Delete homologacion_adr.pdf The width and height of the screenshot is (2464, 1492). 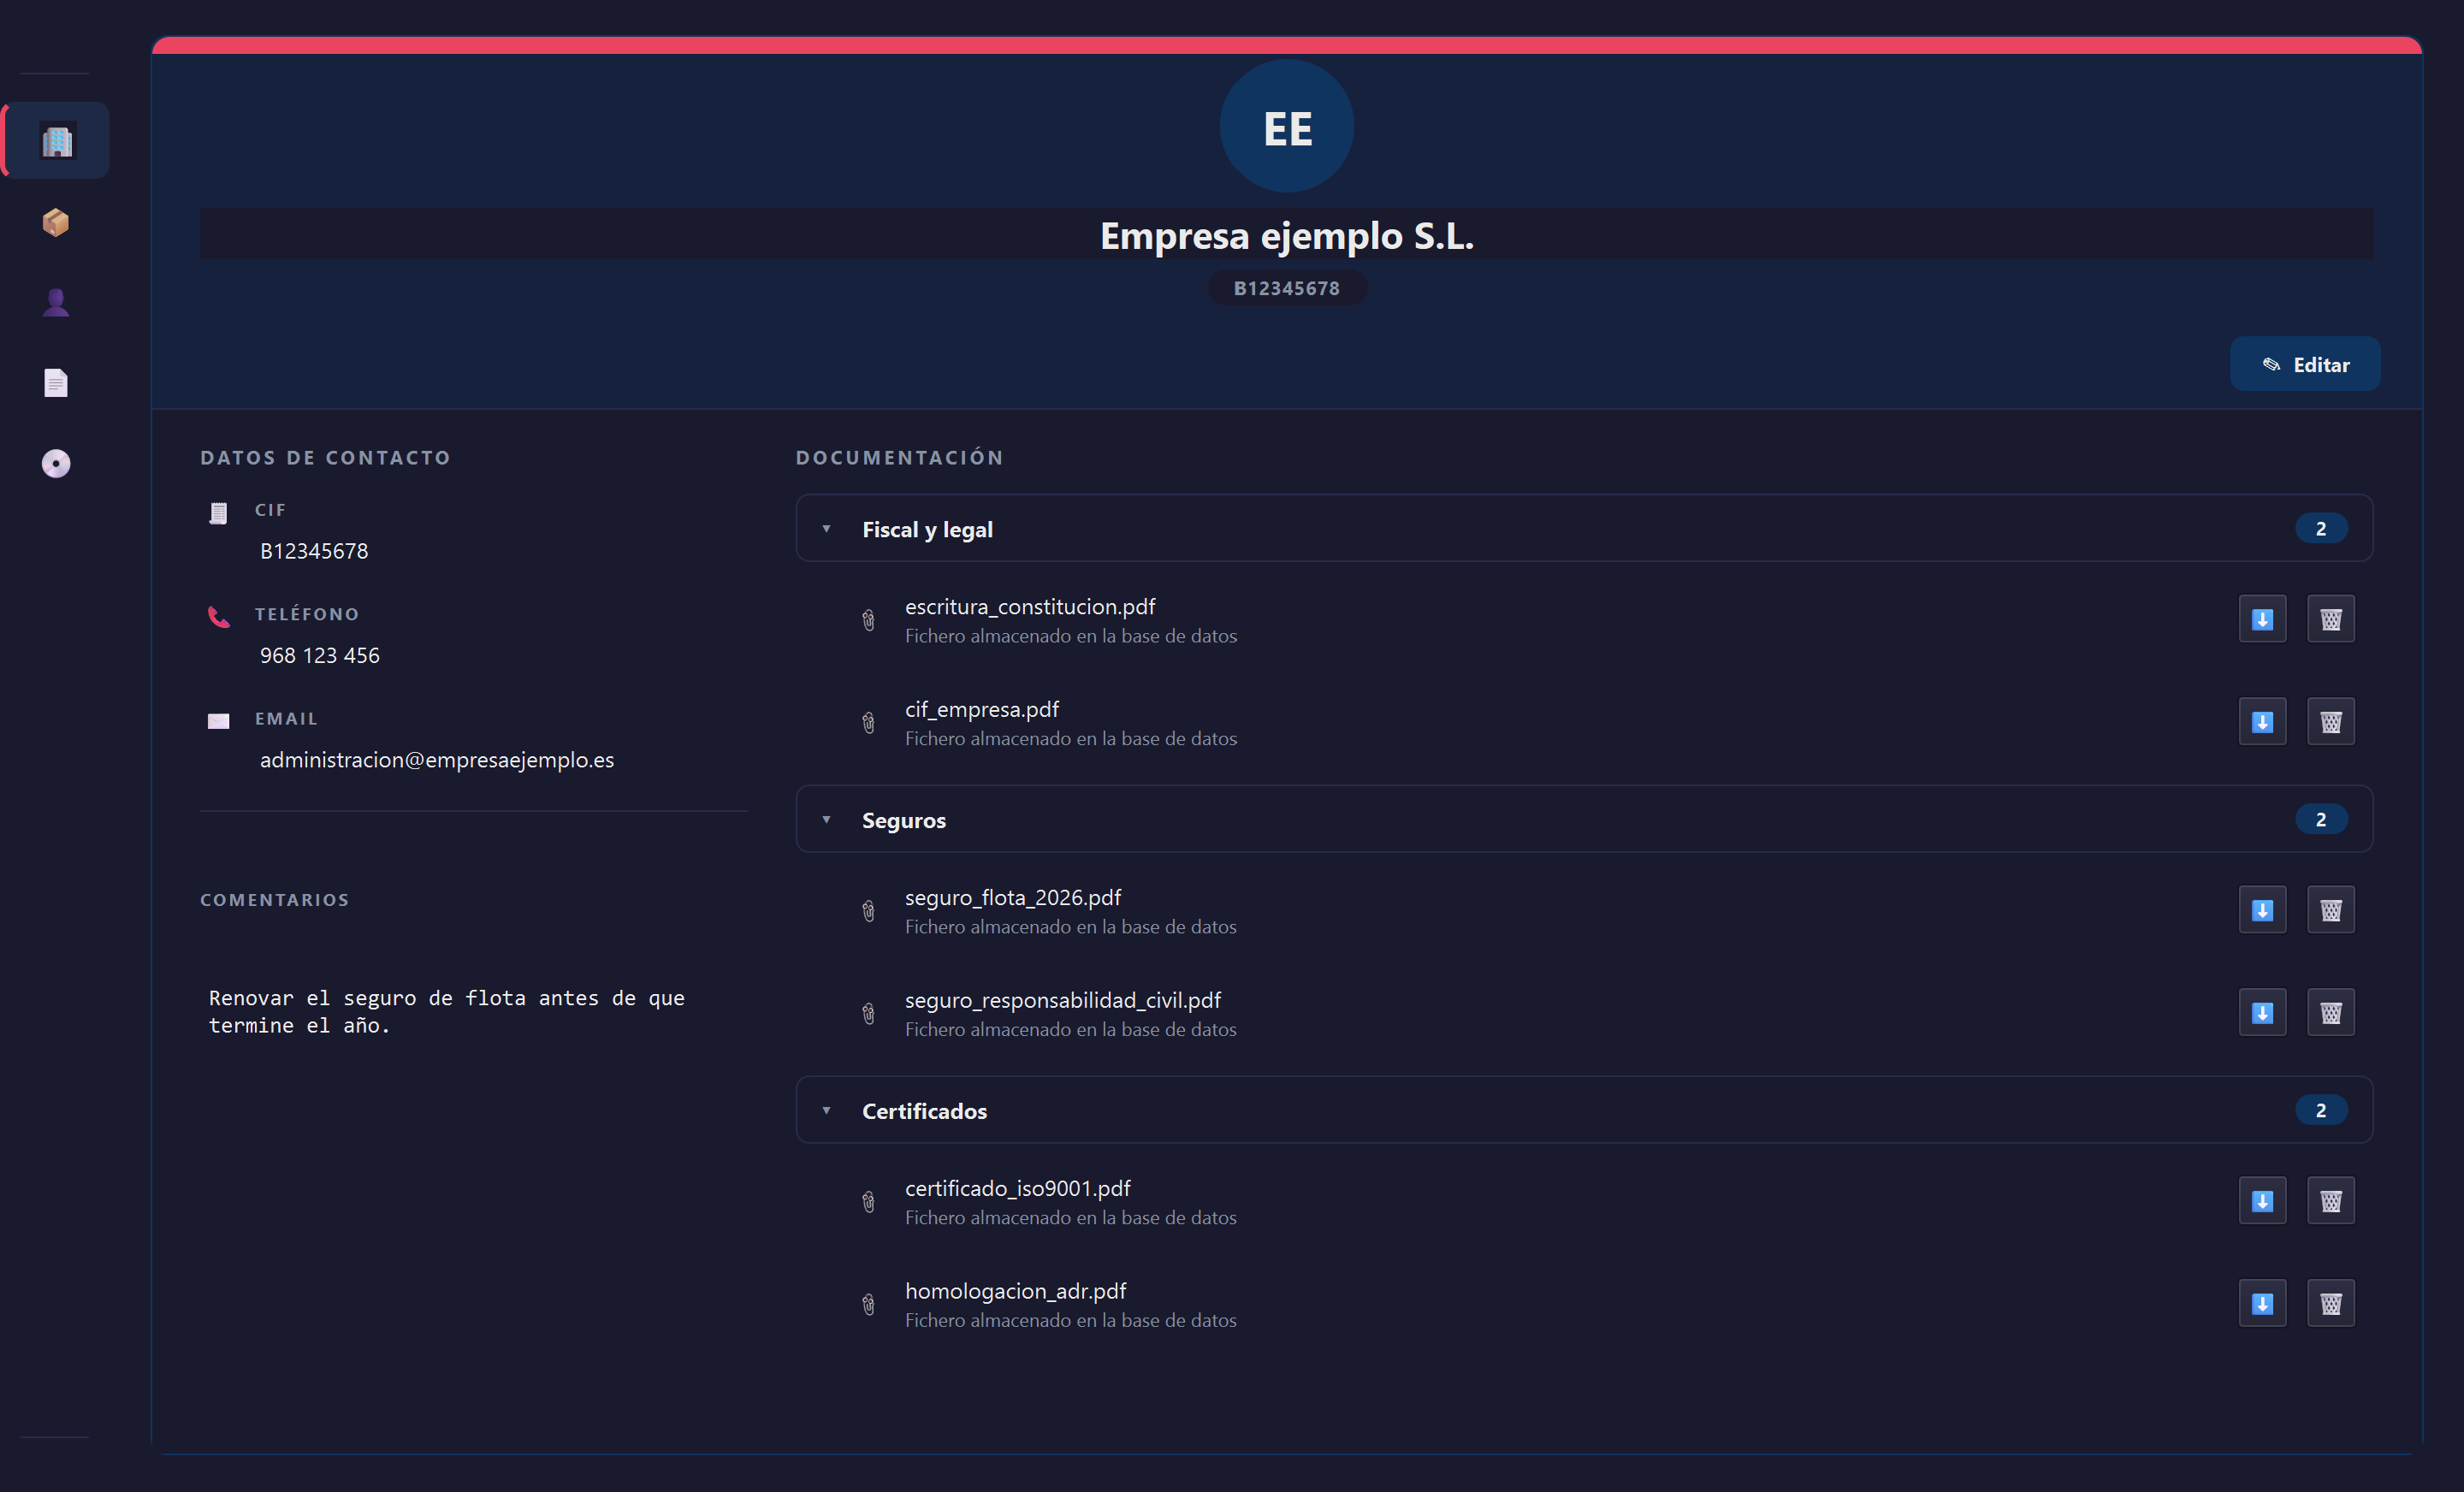click(2330, 1304)
